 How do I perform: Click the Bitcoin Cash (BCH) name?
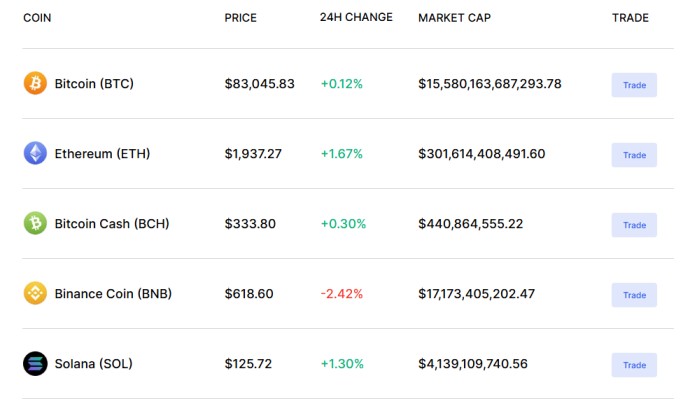(112, 224)
